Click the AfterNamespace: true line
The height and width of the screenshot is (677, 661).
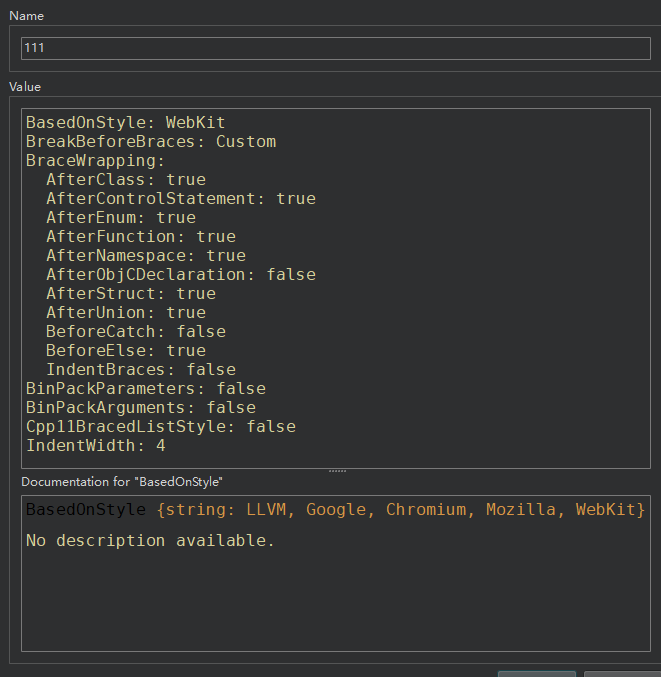click(145, 256)
